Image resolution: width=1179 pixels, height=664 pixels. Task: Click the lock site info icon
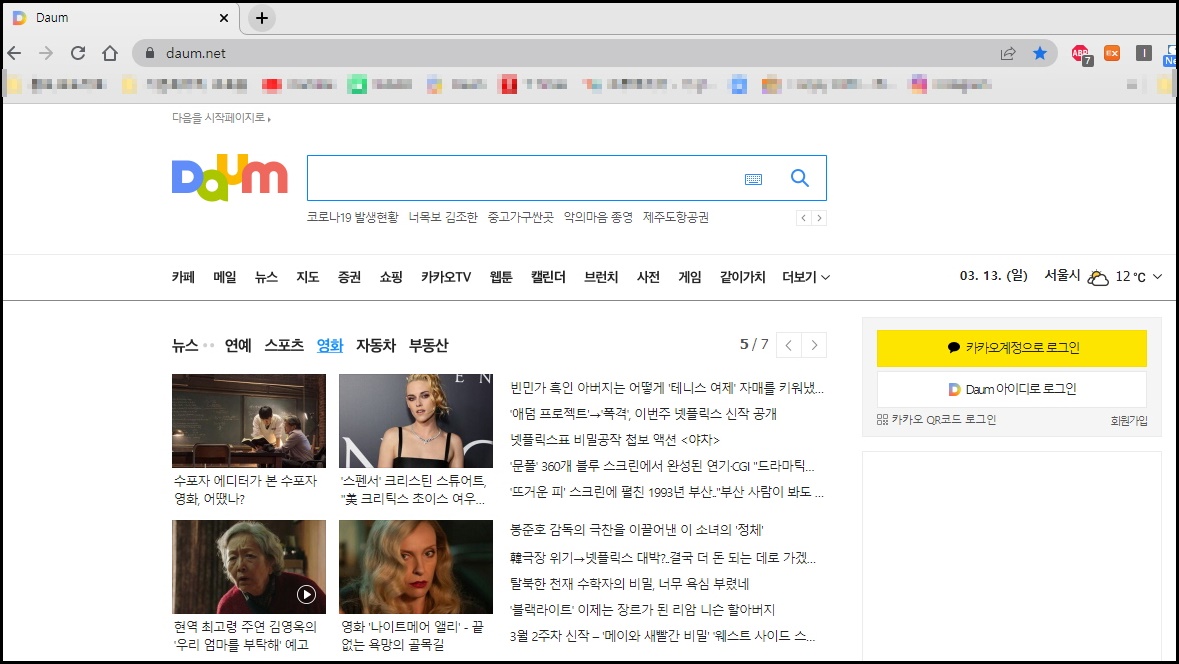[150, 53]
